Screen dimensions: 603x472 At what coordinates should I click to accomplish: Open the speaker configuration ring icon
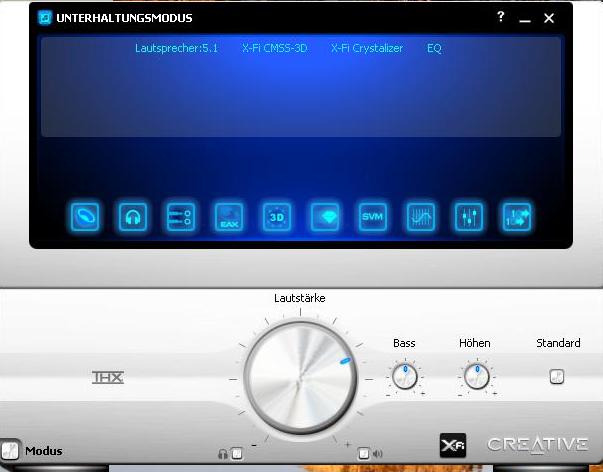click(85, 217)
